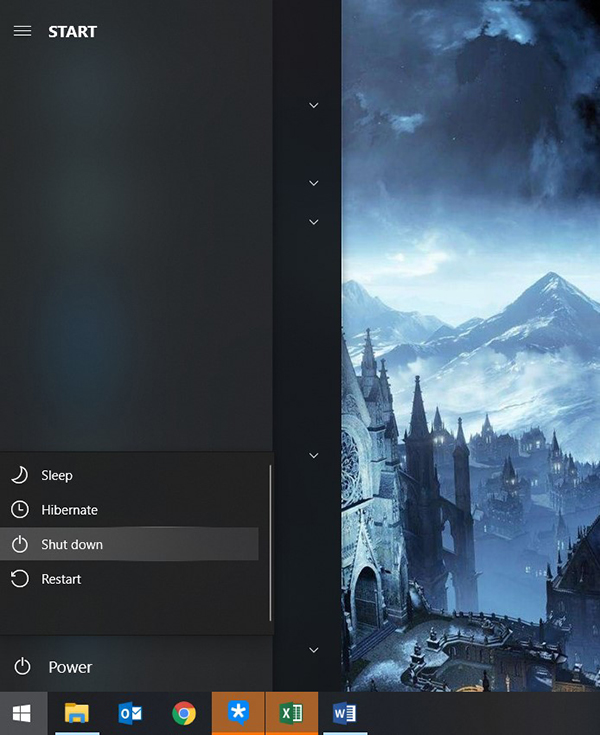Image resolution: width=600 pixels, height=735 pixels.
Task: Select Sleep from the power menu
Action: pos(129,475)
